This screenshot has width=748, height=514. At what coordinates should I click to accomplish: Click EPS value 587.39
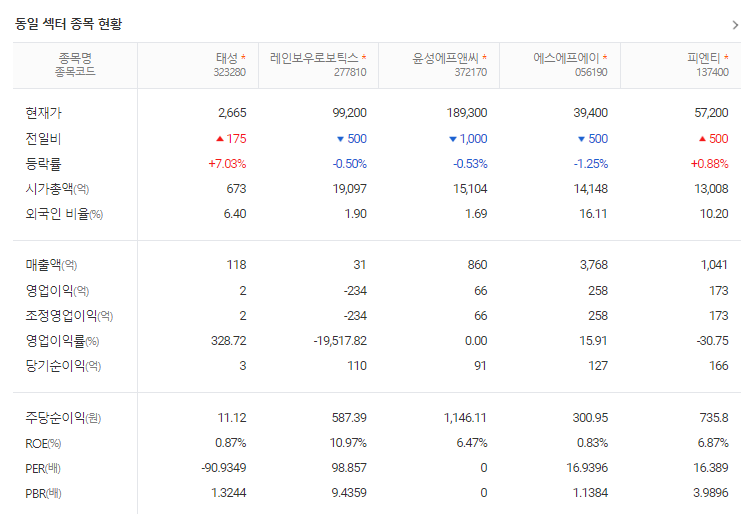(349, 418)
